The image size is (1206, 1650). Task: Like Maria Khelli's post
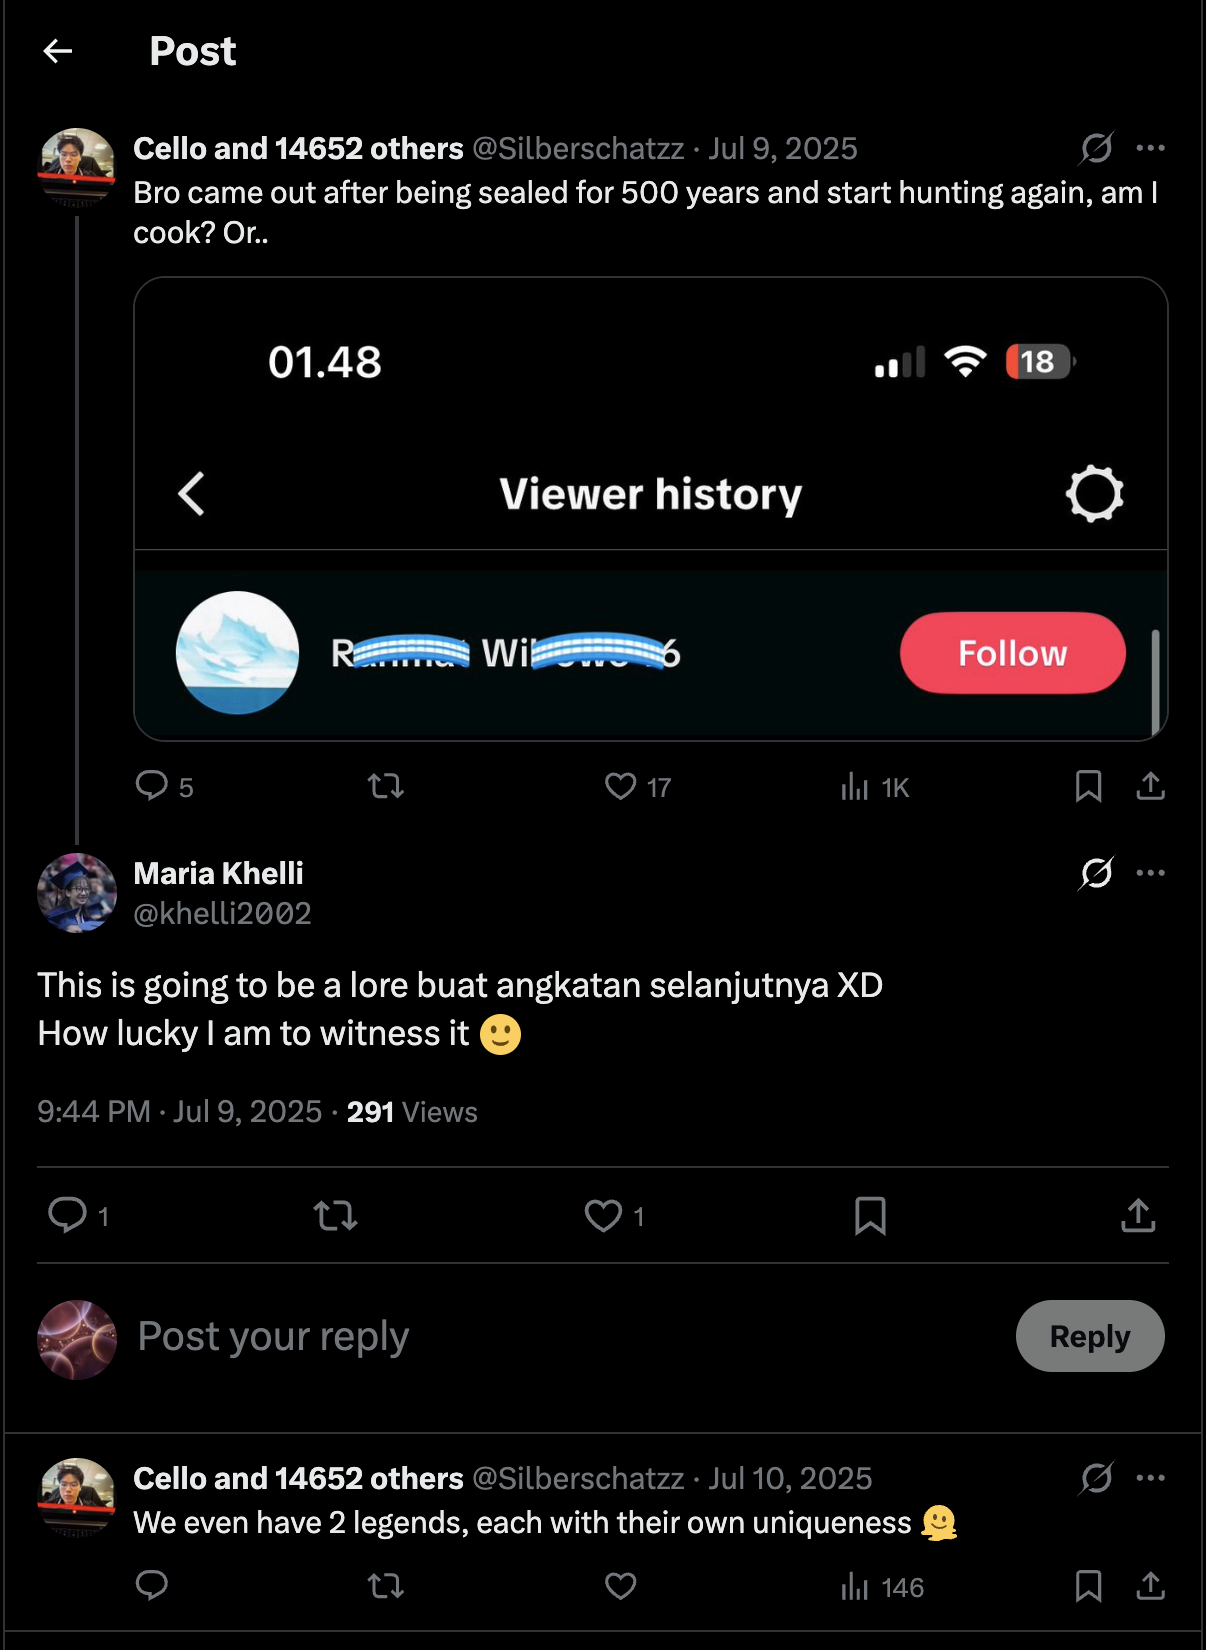click(614, 1216)
